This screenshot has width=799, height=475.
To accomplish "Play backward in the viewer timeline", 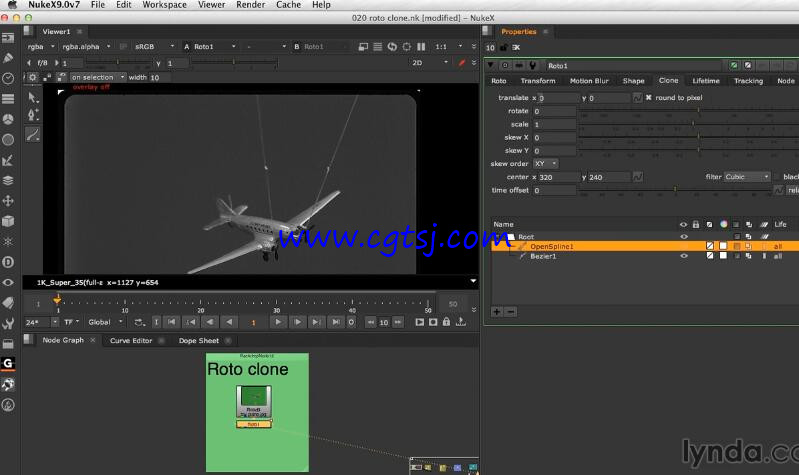I will (x=229, y=322).
